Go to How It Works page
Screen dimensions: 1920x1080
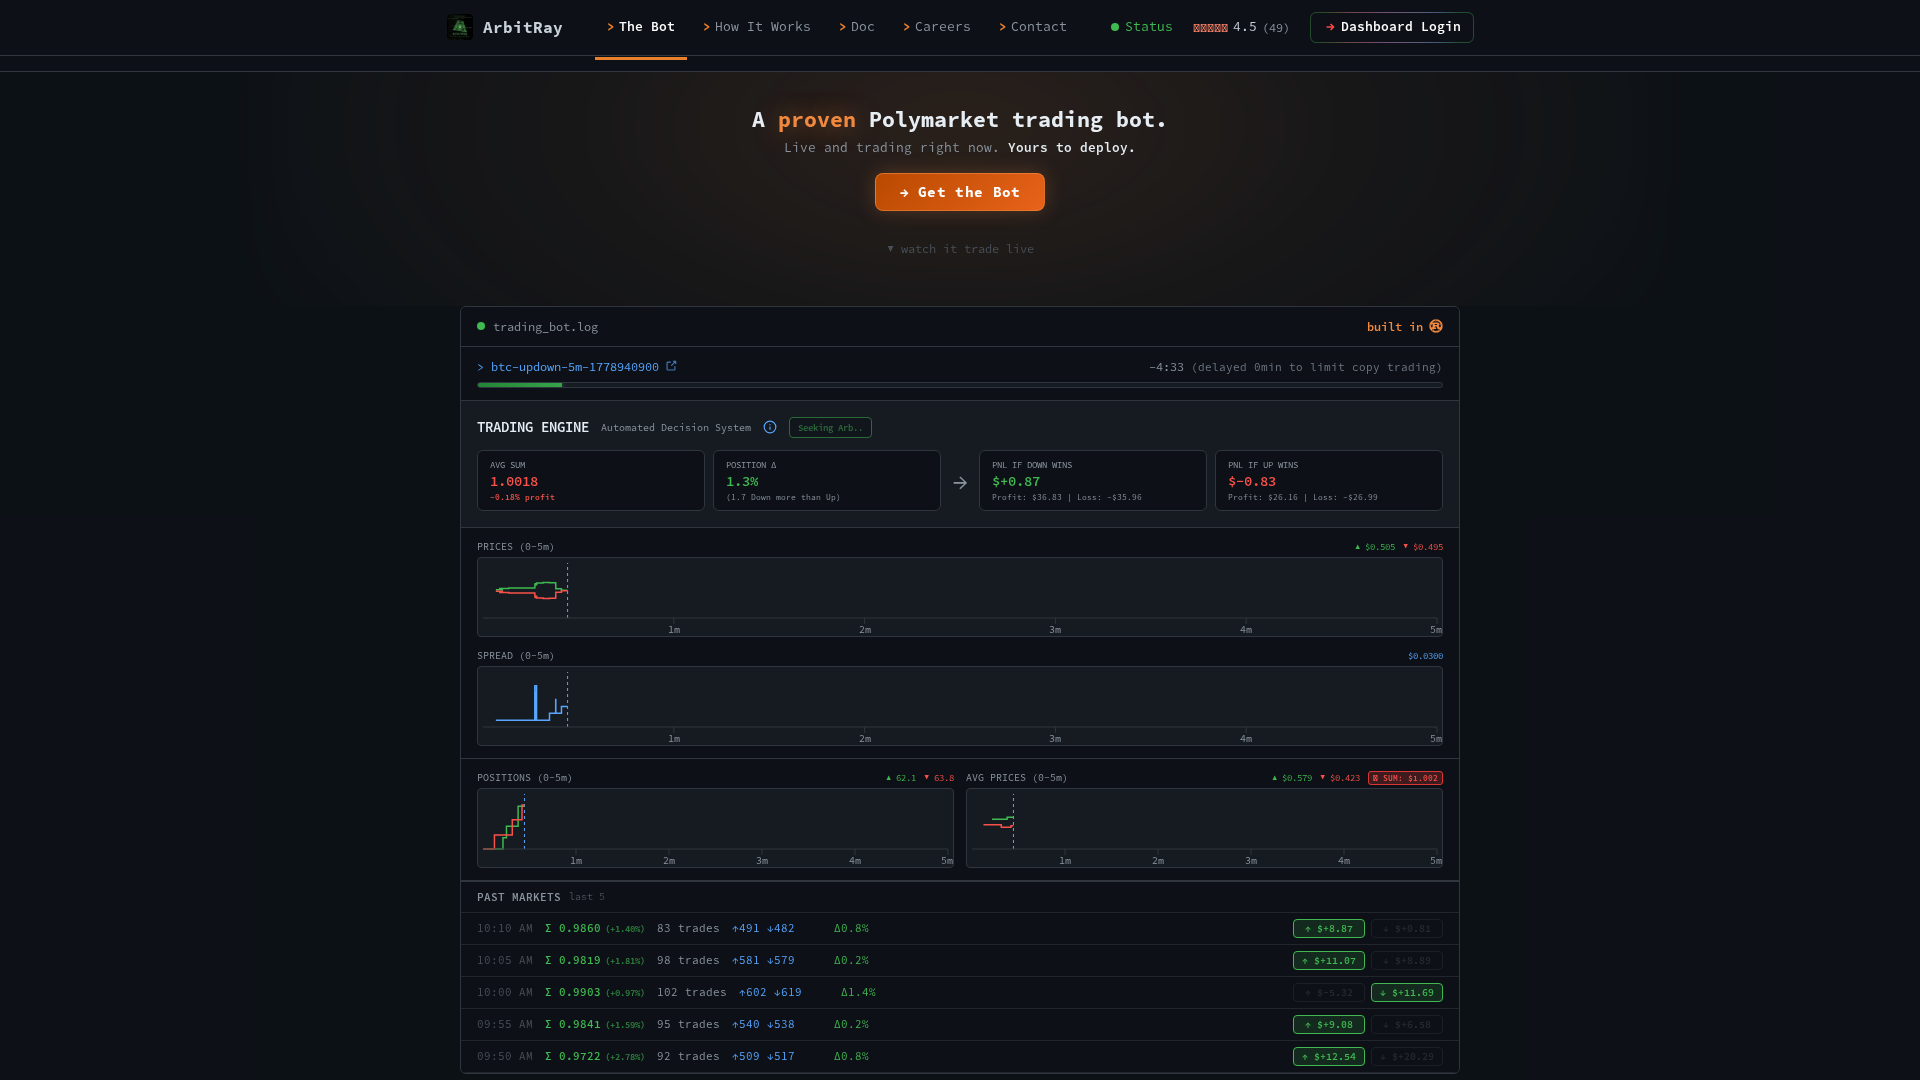point(757,27)
